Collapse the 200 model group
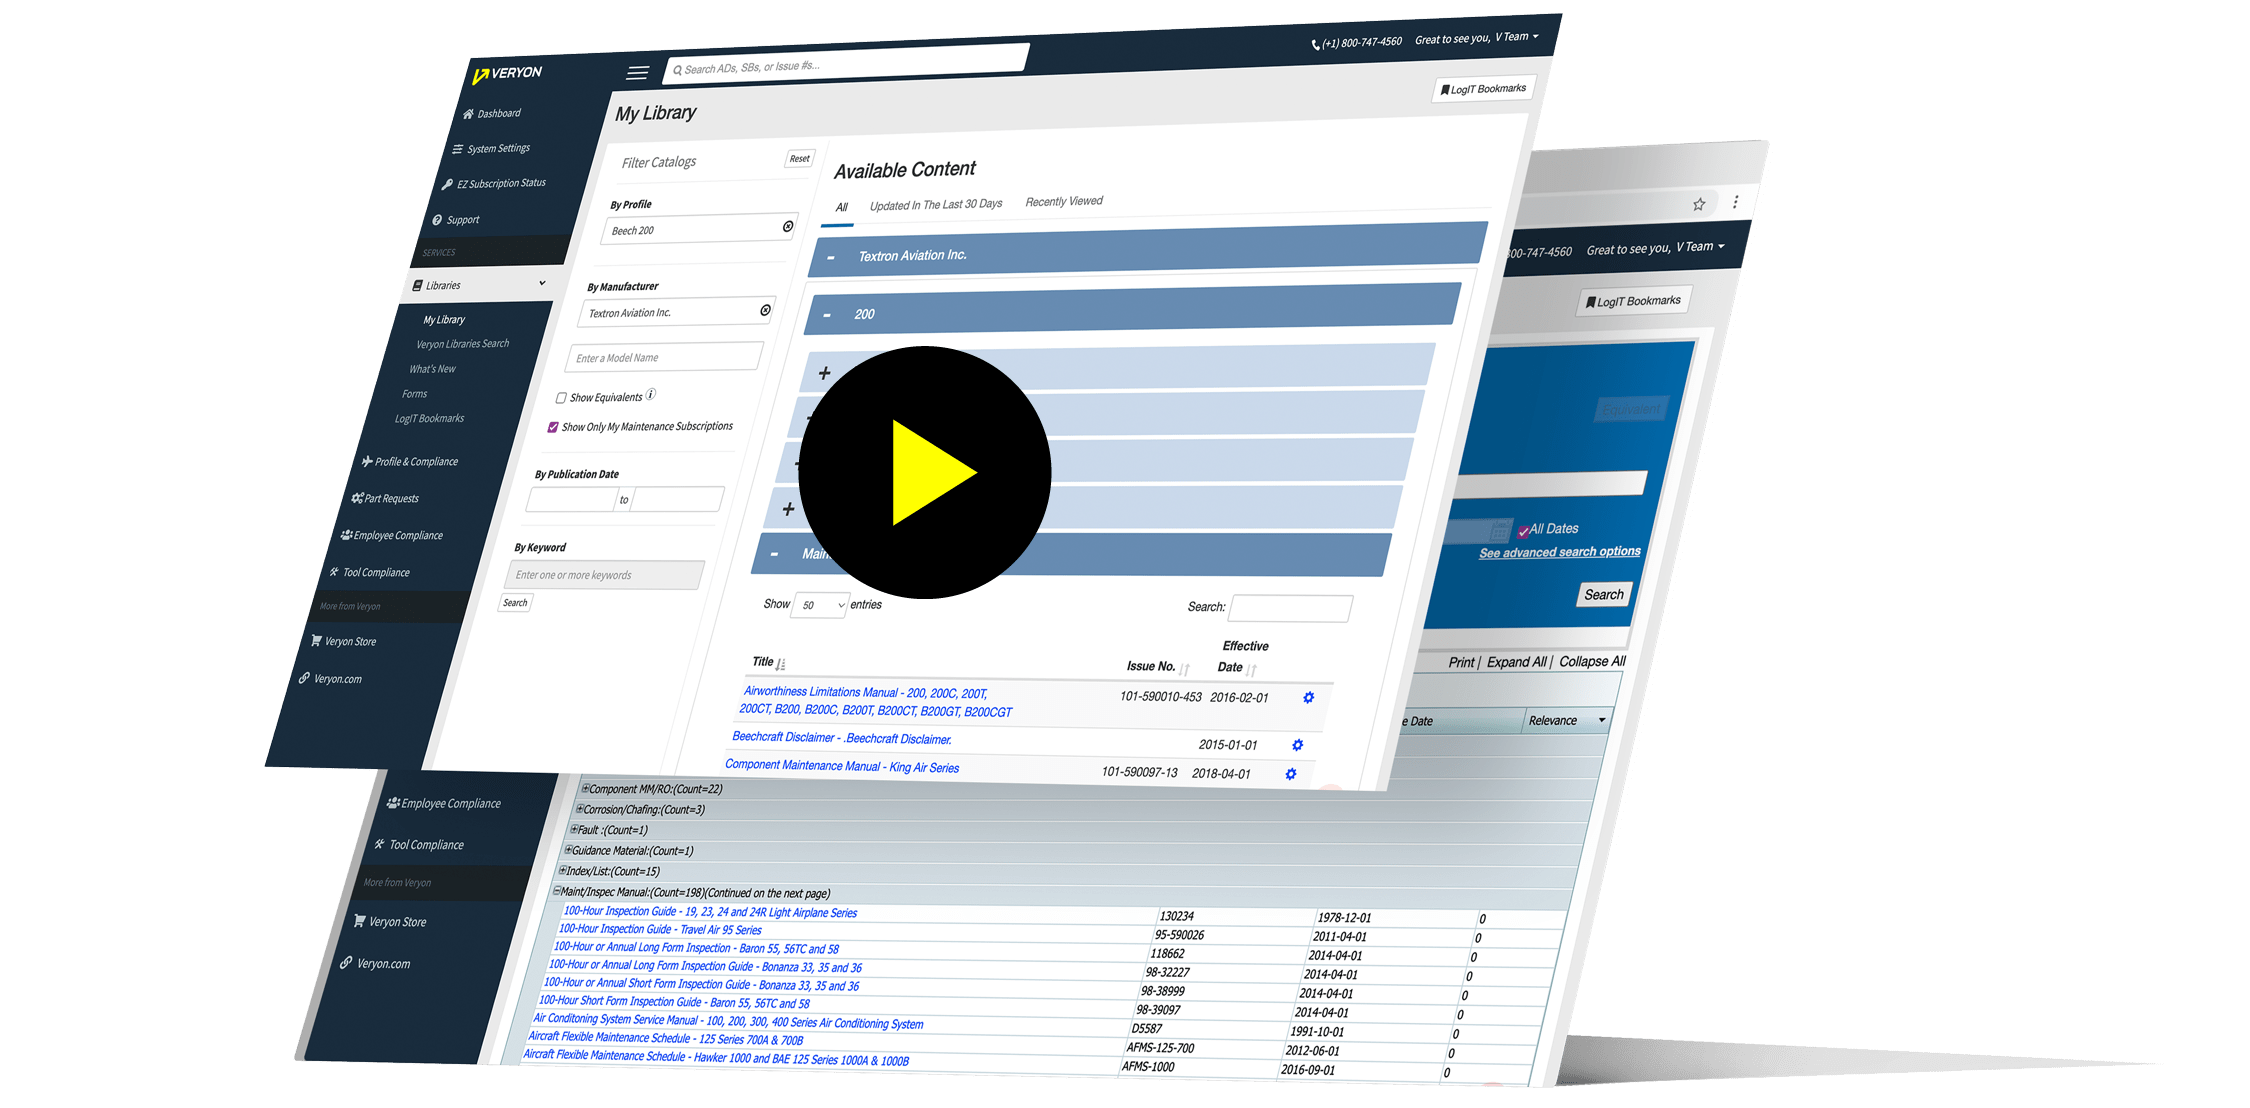 826,315
